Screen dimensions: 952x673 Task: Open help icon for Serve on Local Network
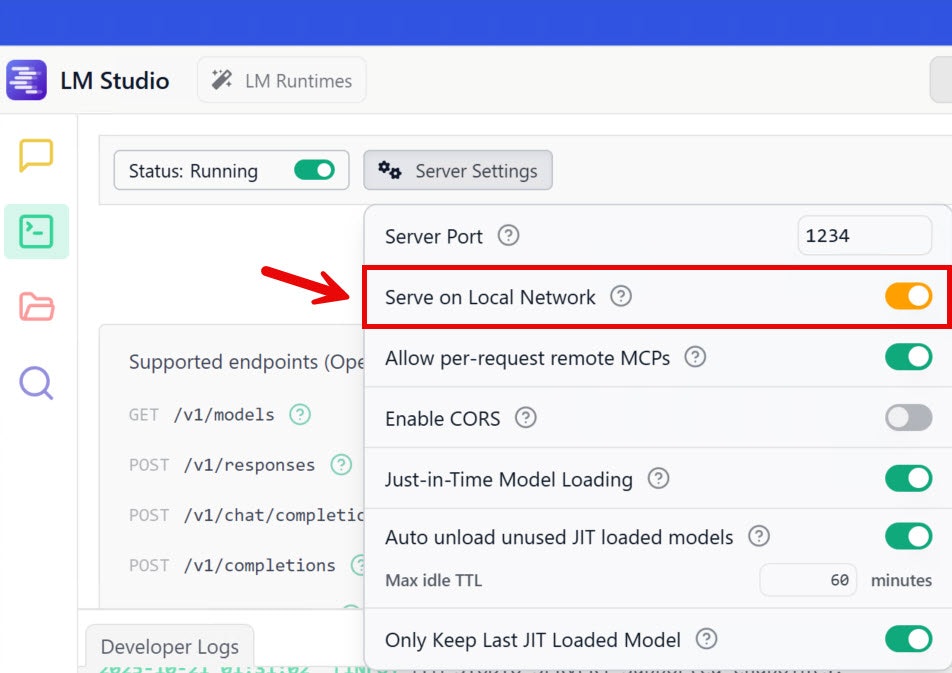click(x=621, y=296)
